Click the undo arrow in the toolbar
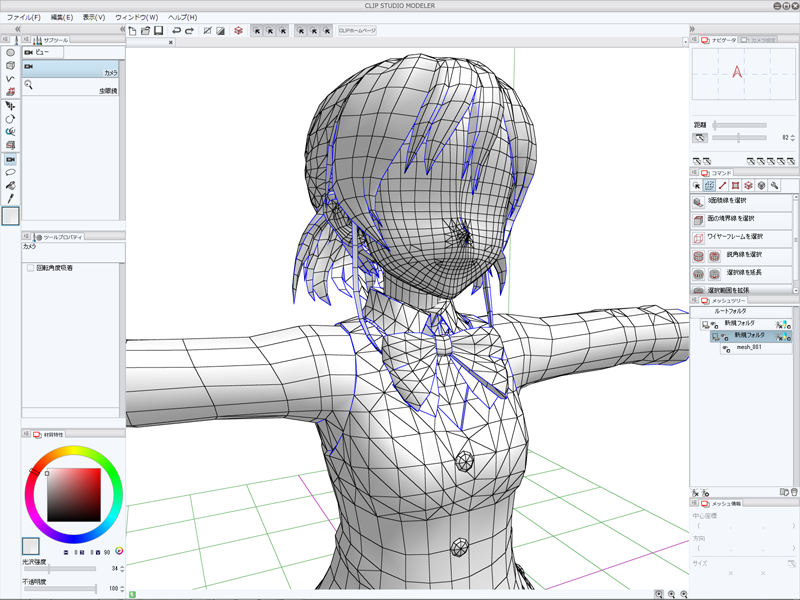The height and width of the screenshot is (600, 800). pos(176,31)
